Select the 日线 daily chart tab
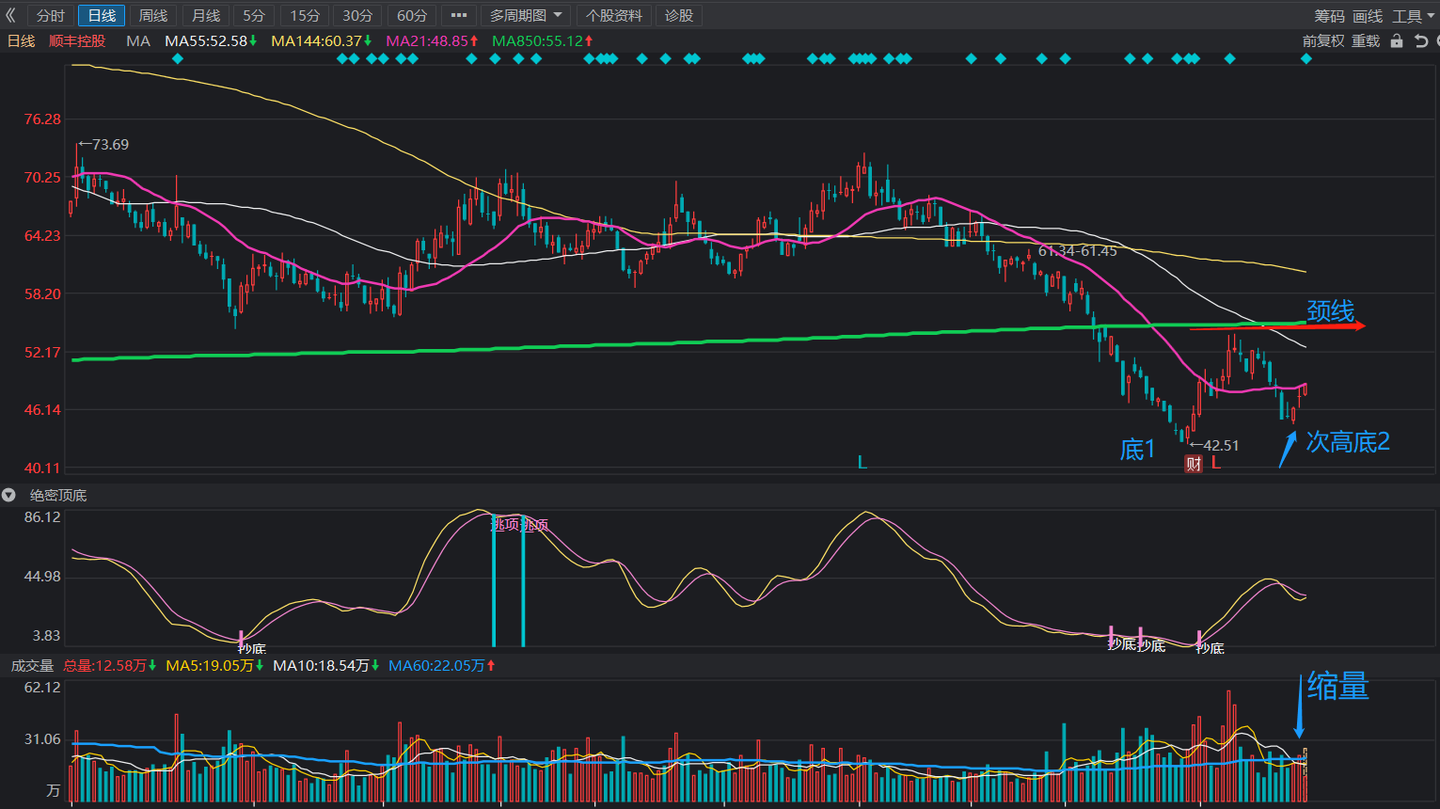Screen dimensions: 1440x809 click(102, 16)
